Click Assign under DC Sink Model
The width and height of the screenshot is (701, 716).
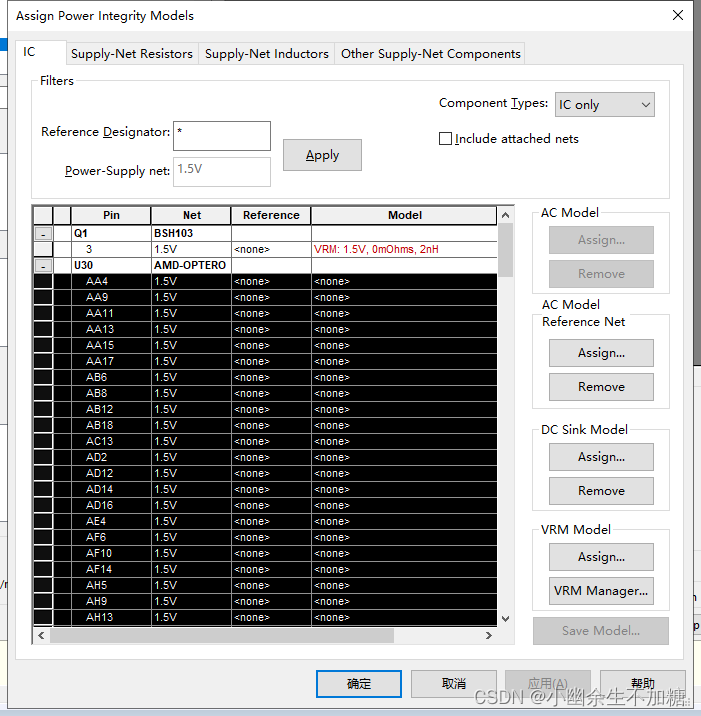pyautogui.click(x=601, y=457)
